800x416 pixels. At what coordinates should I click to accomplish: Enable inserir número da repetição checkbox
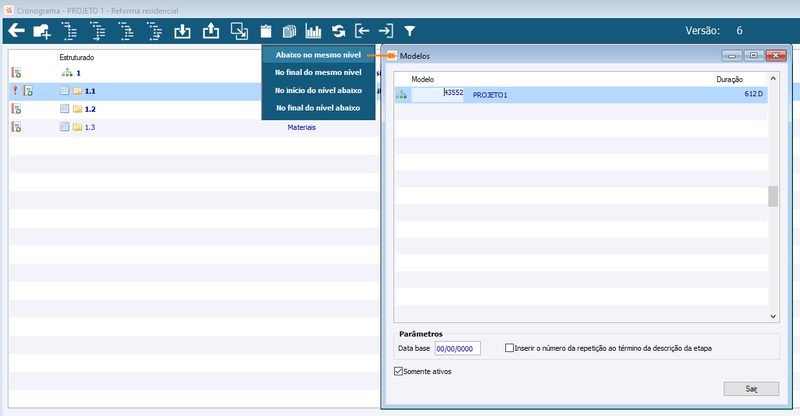509,348
